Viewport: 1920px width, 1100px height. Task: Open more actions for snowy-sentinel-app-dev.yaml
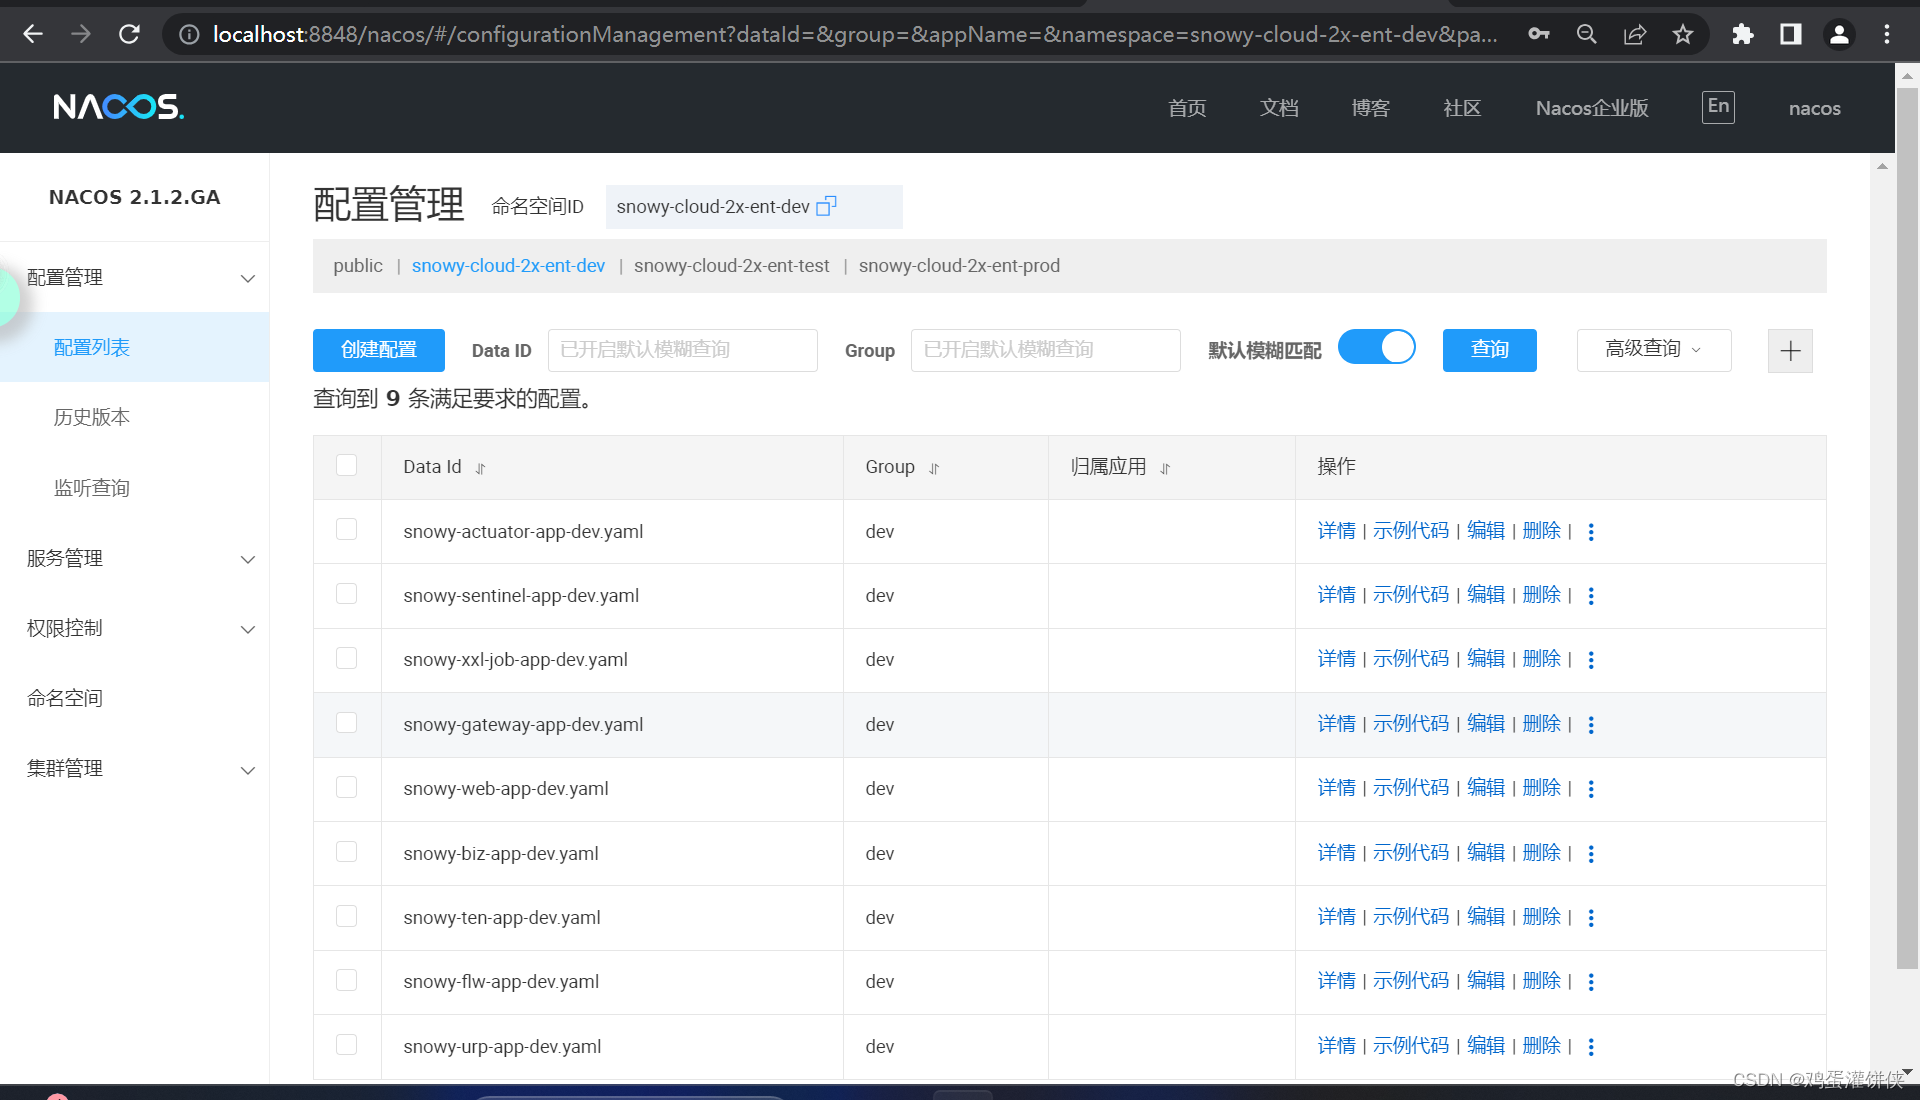(1591, 596)
